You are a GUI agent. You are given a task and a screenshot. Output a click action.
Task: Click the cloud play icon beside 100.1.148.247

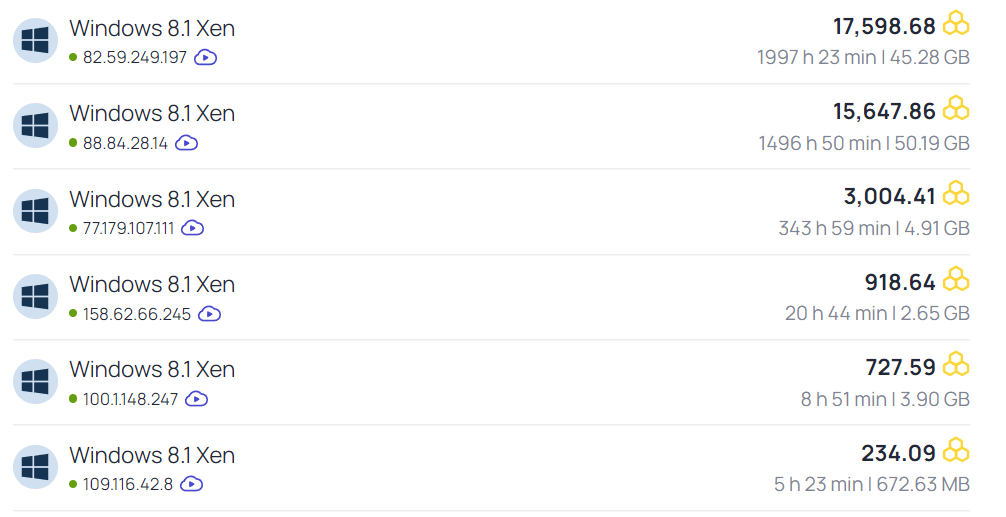[x=196, y=399]
